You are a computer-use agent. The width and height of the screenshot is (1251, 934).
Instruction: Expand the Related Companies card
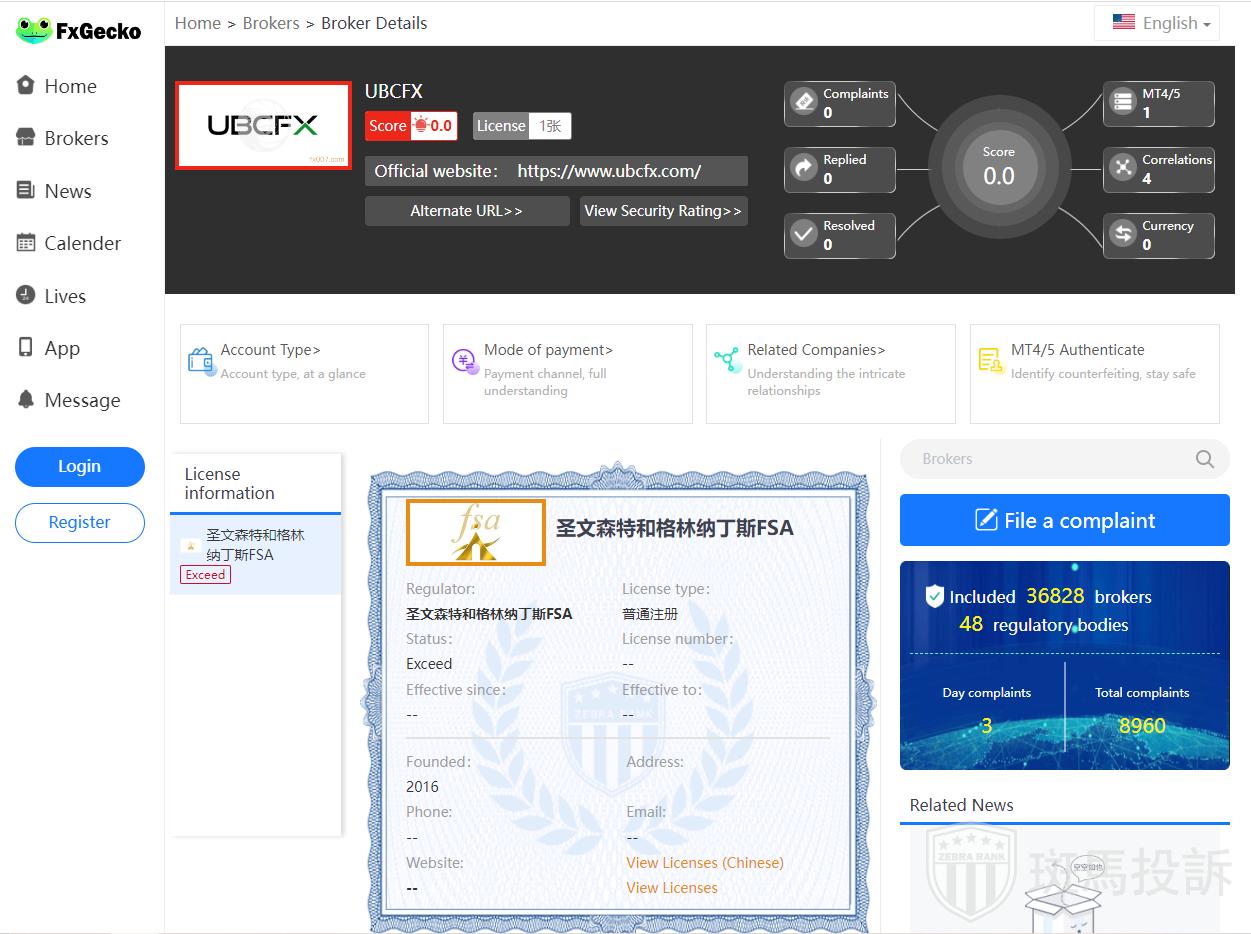(x=830, y=373)
